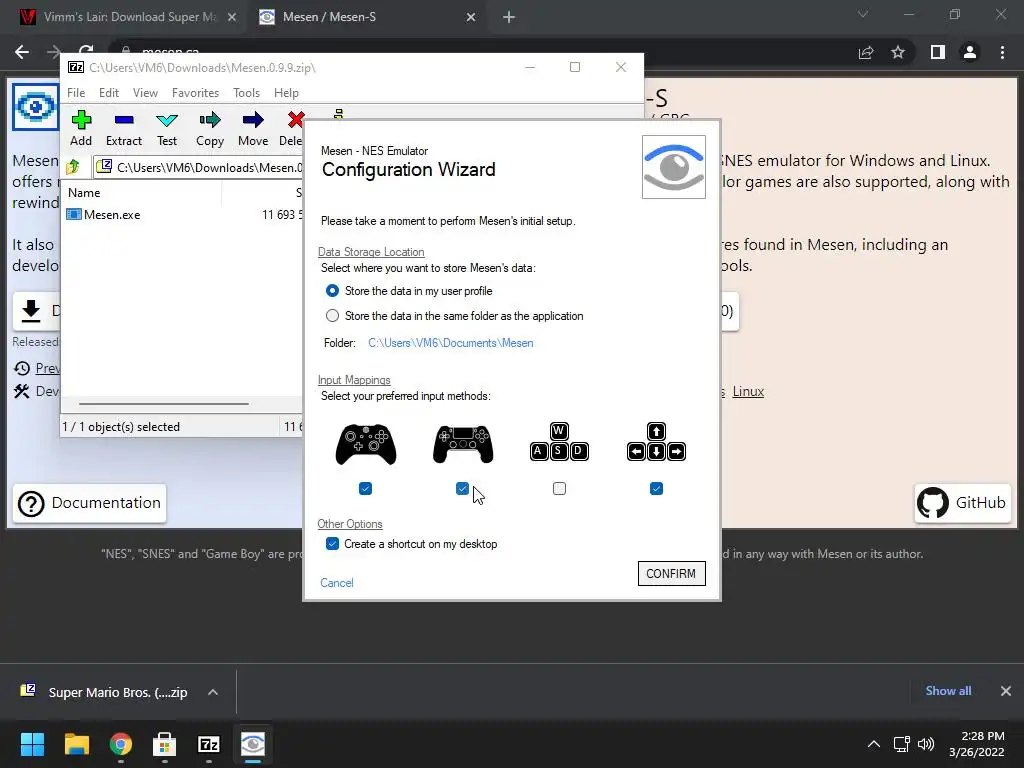Click the Mesen logo on webpage
This screenshot has height=768, width=1024.
click(x=35, y=106)
